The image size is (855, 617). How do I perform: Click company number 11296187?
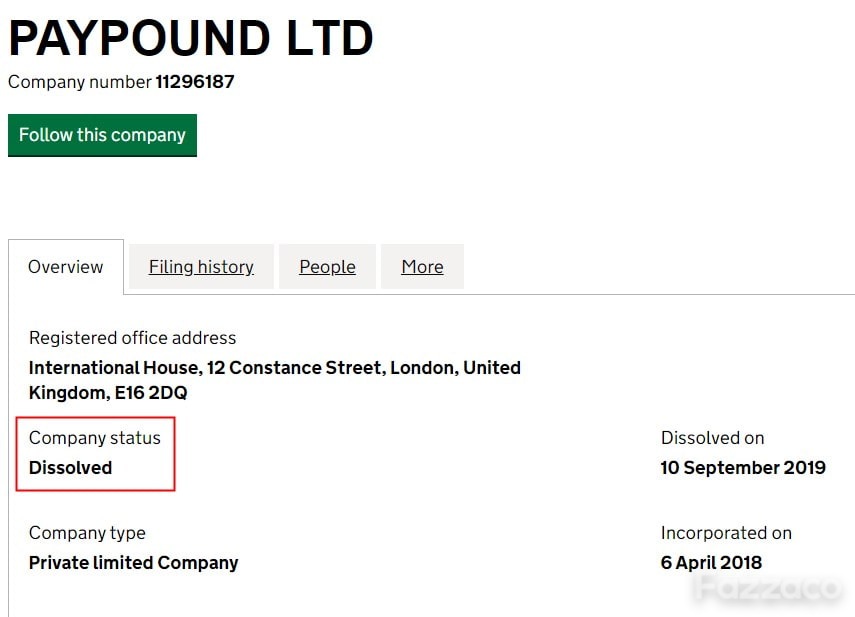195,82
